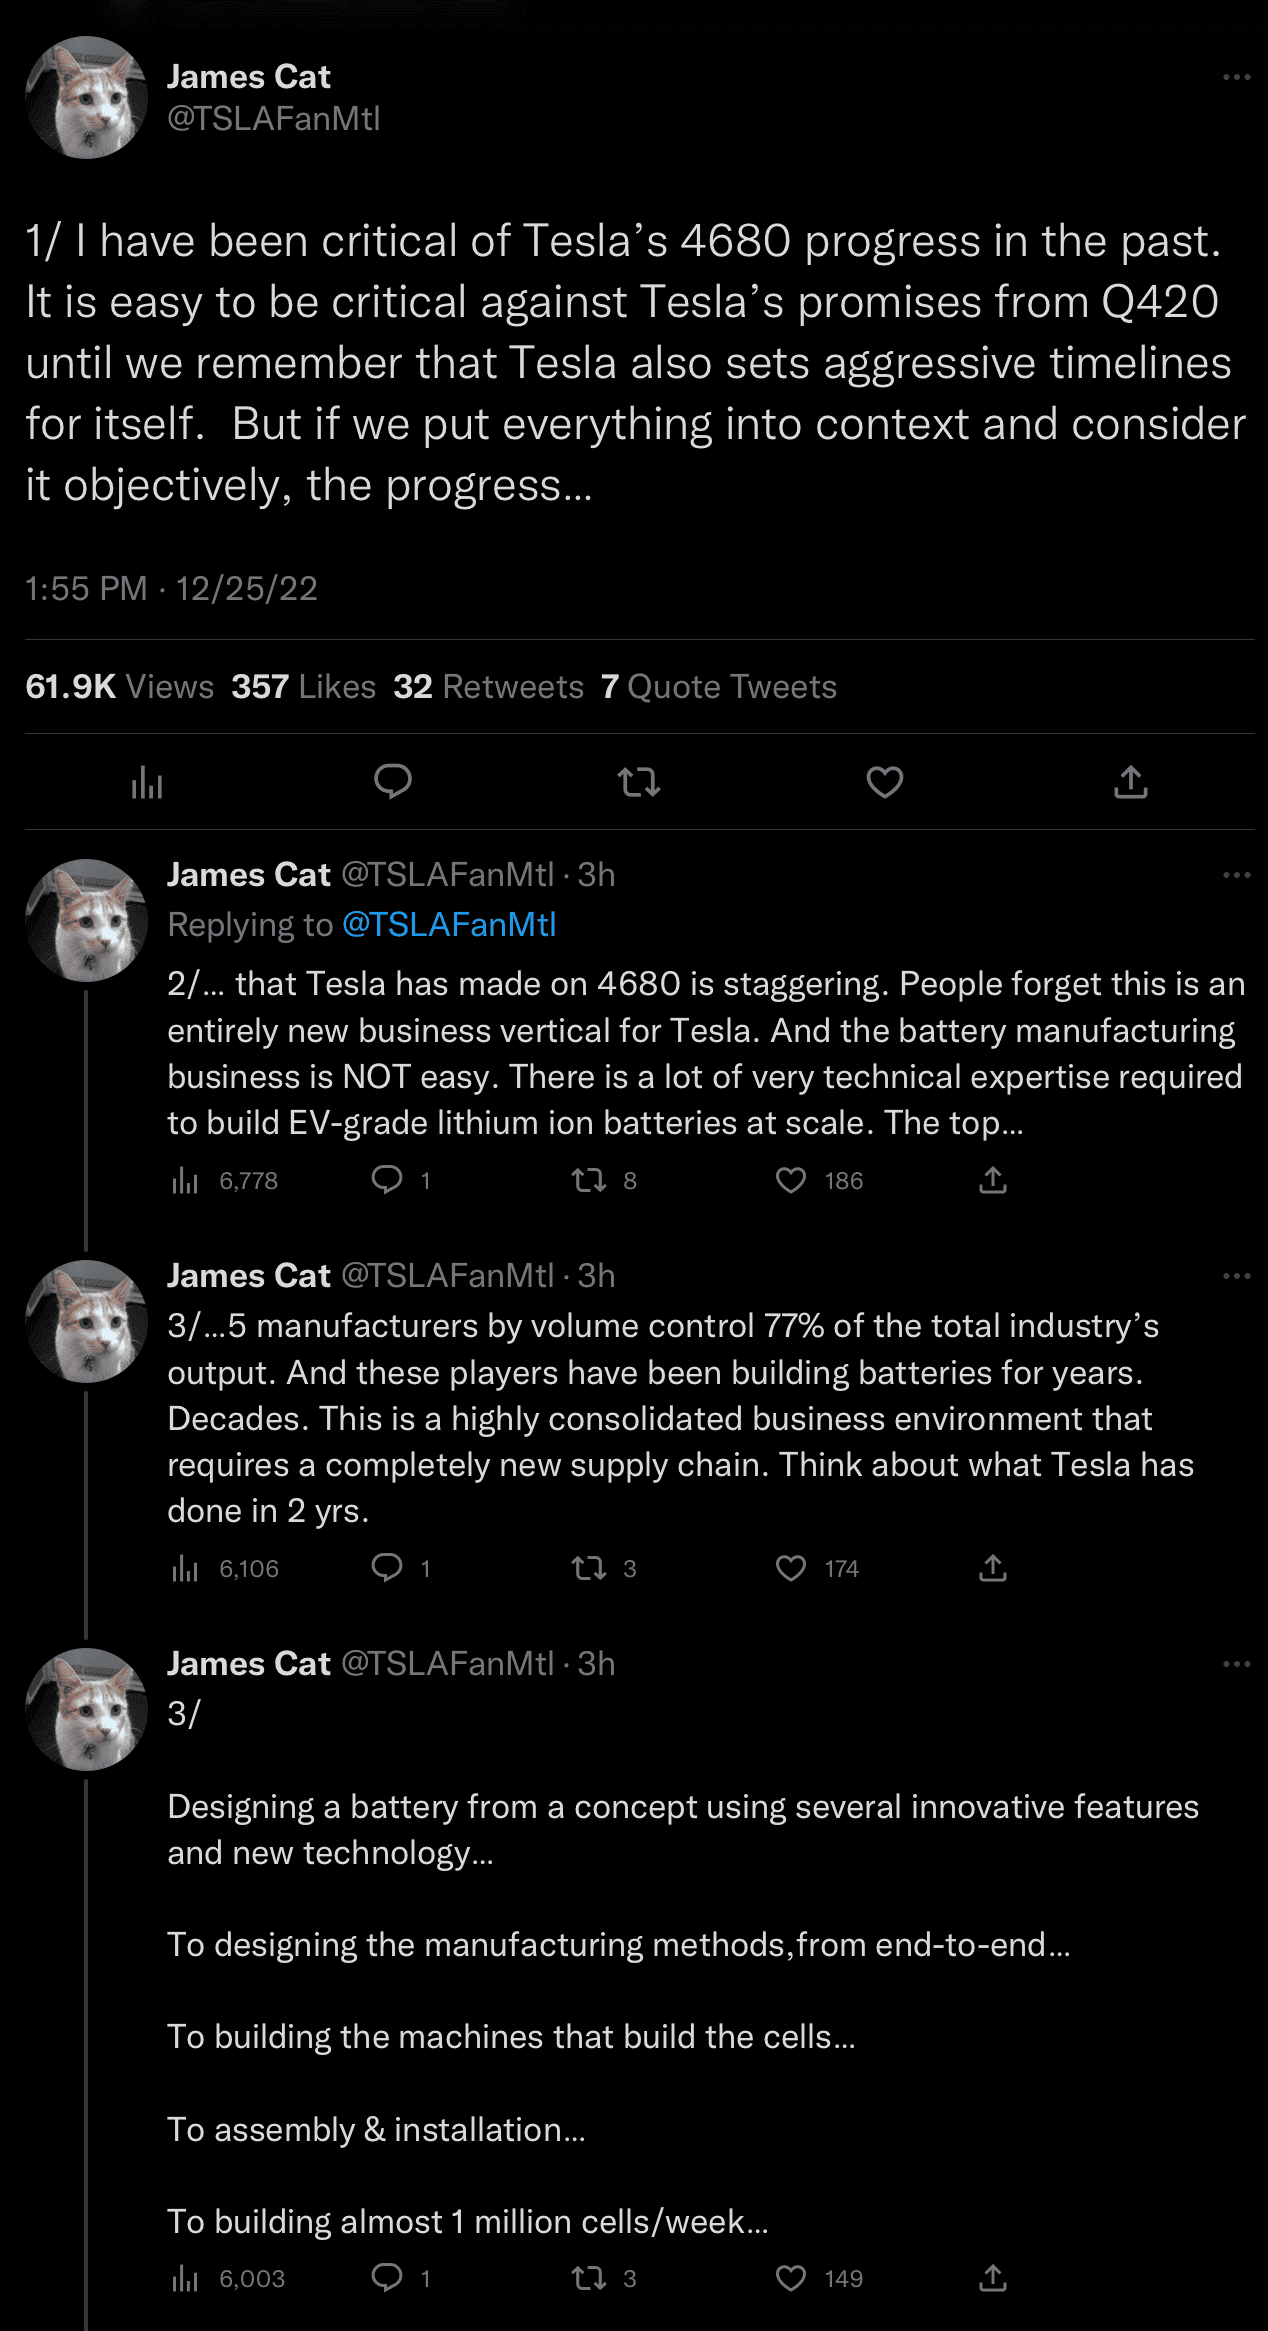Share the tweet about 77% industry output
The height and width of the screenshot is (2331, 1268).
[992, 1568]
